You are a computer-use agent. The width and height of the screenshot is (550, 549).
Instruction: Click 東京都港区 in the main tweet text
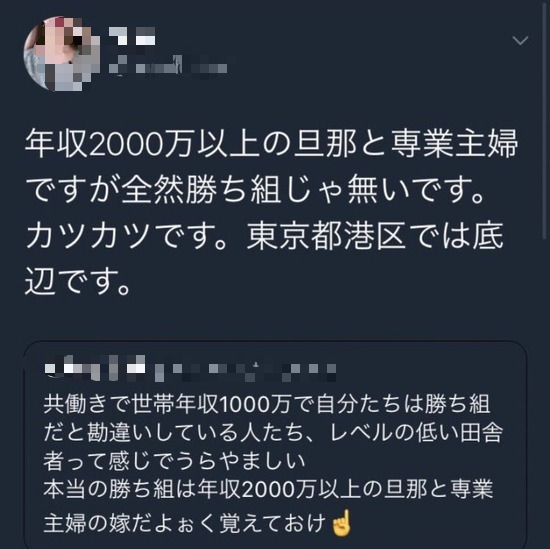[326, 235]
